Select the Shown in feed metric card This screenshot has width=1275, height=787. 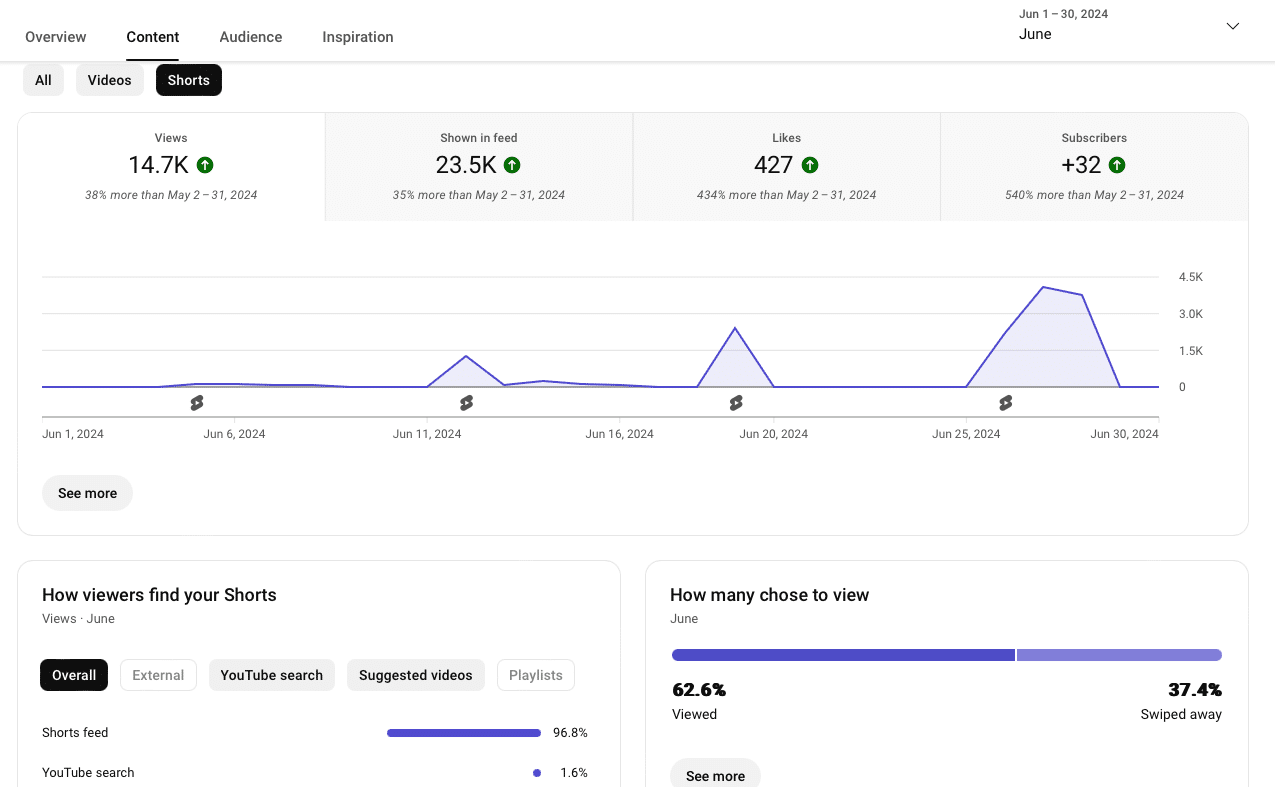click(x=479, y=166)
